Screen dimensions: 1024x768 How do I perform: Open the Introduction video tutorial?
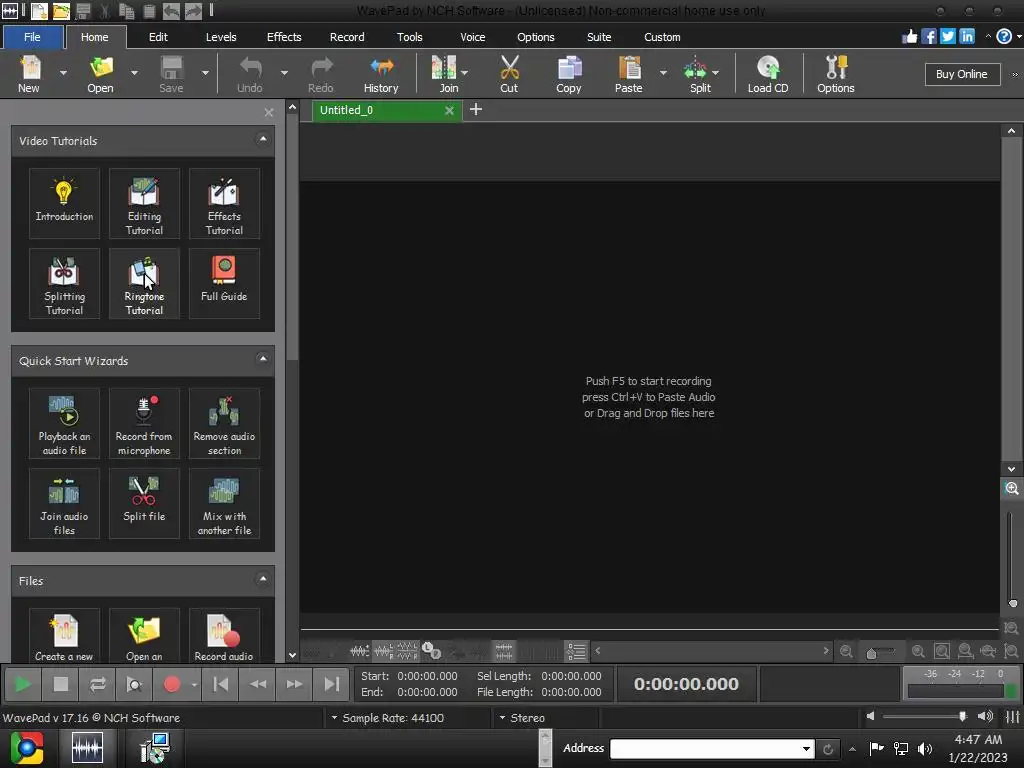coord(64,203)
